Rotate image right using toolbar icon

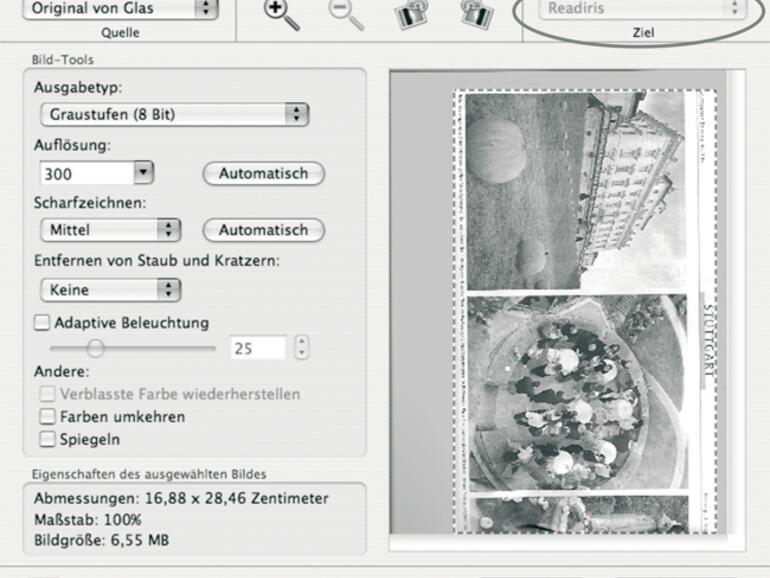coord(477,15)
